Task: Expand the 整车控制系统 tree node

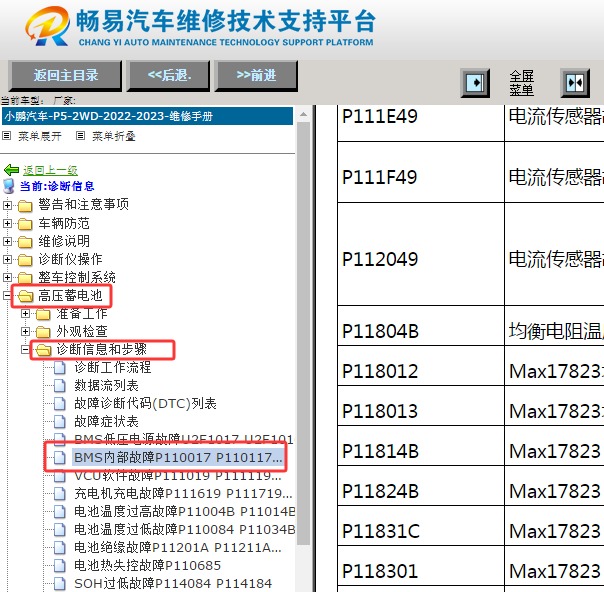Action: (x=7, y=277)
